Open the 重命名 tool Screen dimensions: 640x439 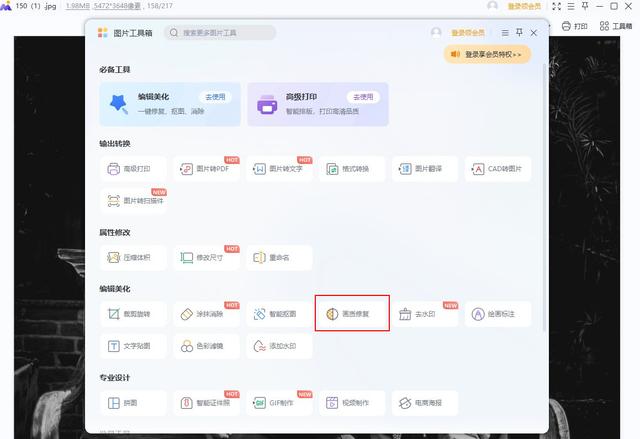[x=279, y=257]
